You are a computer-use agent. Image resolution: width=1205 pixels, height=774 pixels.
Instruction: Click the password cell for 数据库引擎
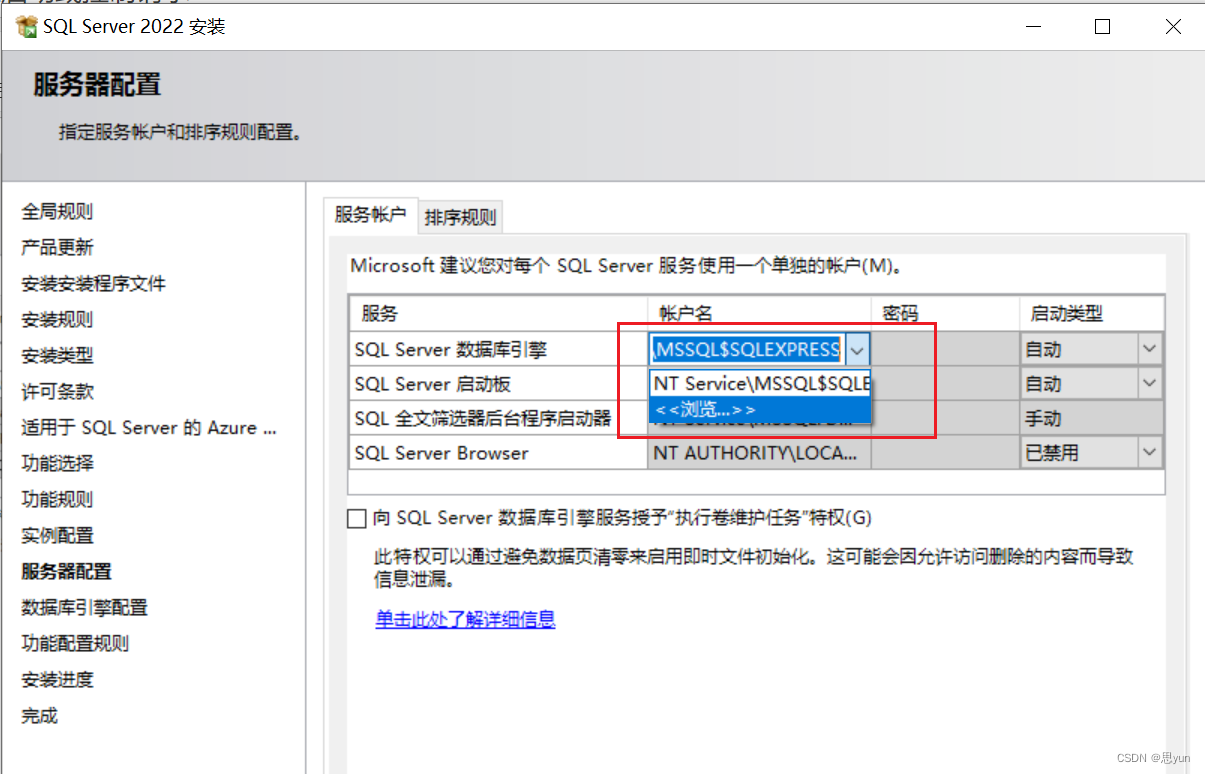[945, 349]
